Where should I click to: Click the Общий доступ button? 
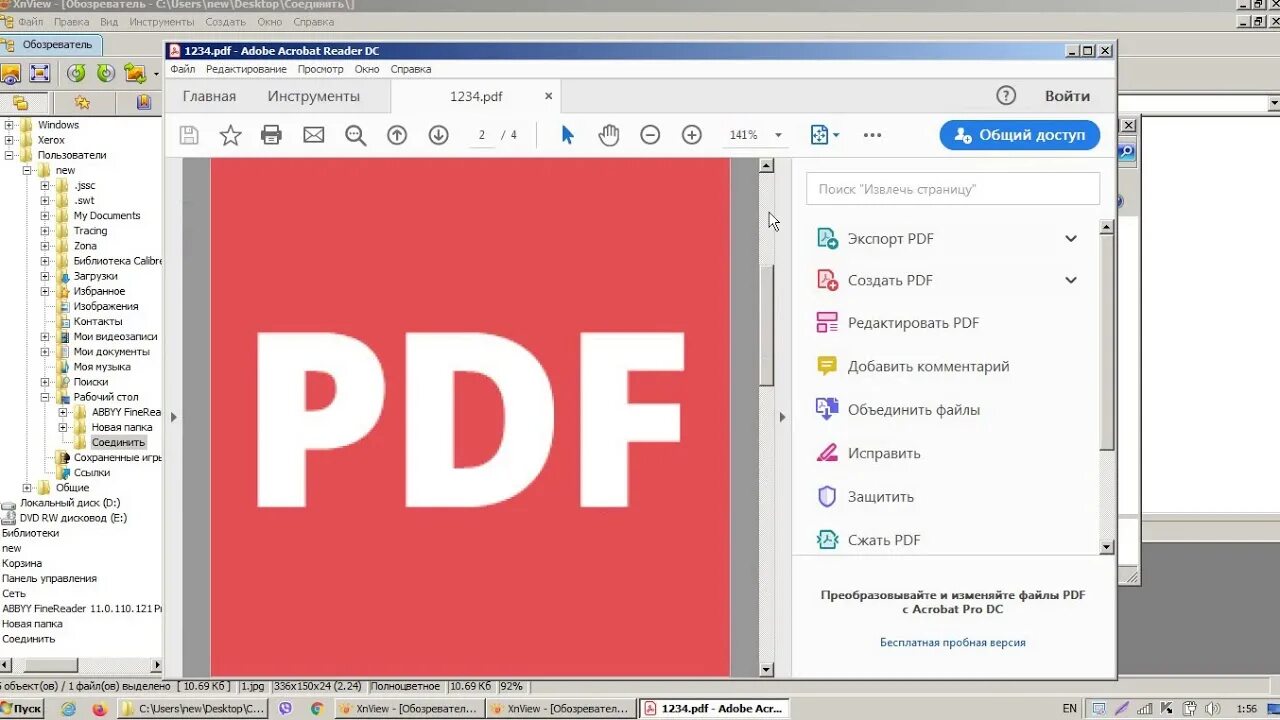coord(1020,135)
